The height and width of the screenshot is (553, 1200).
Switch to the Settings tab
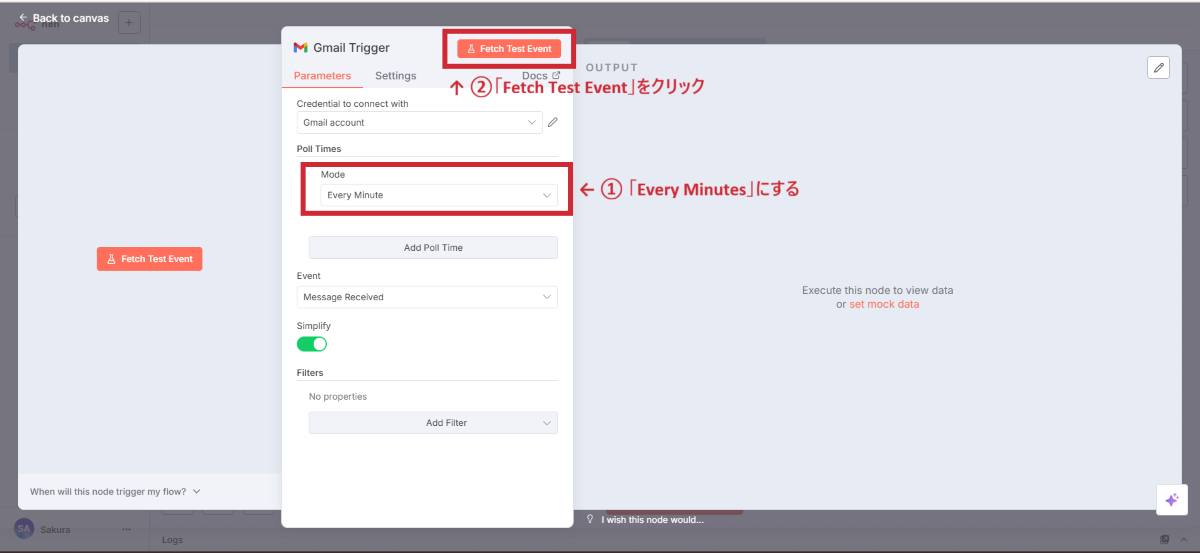[395, 76]
